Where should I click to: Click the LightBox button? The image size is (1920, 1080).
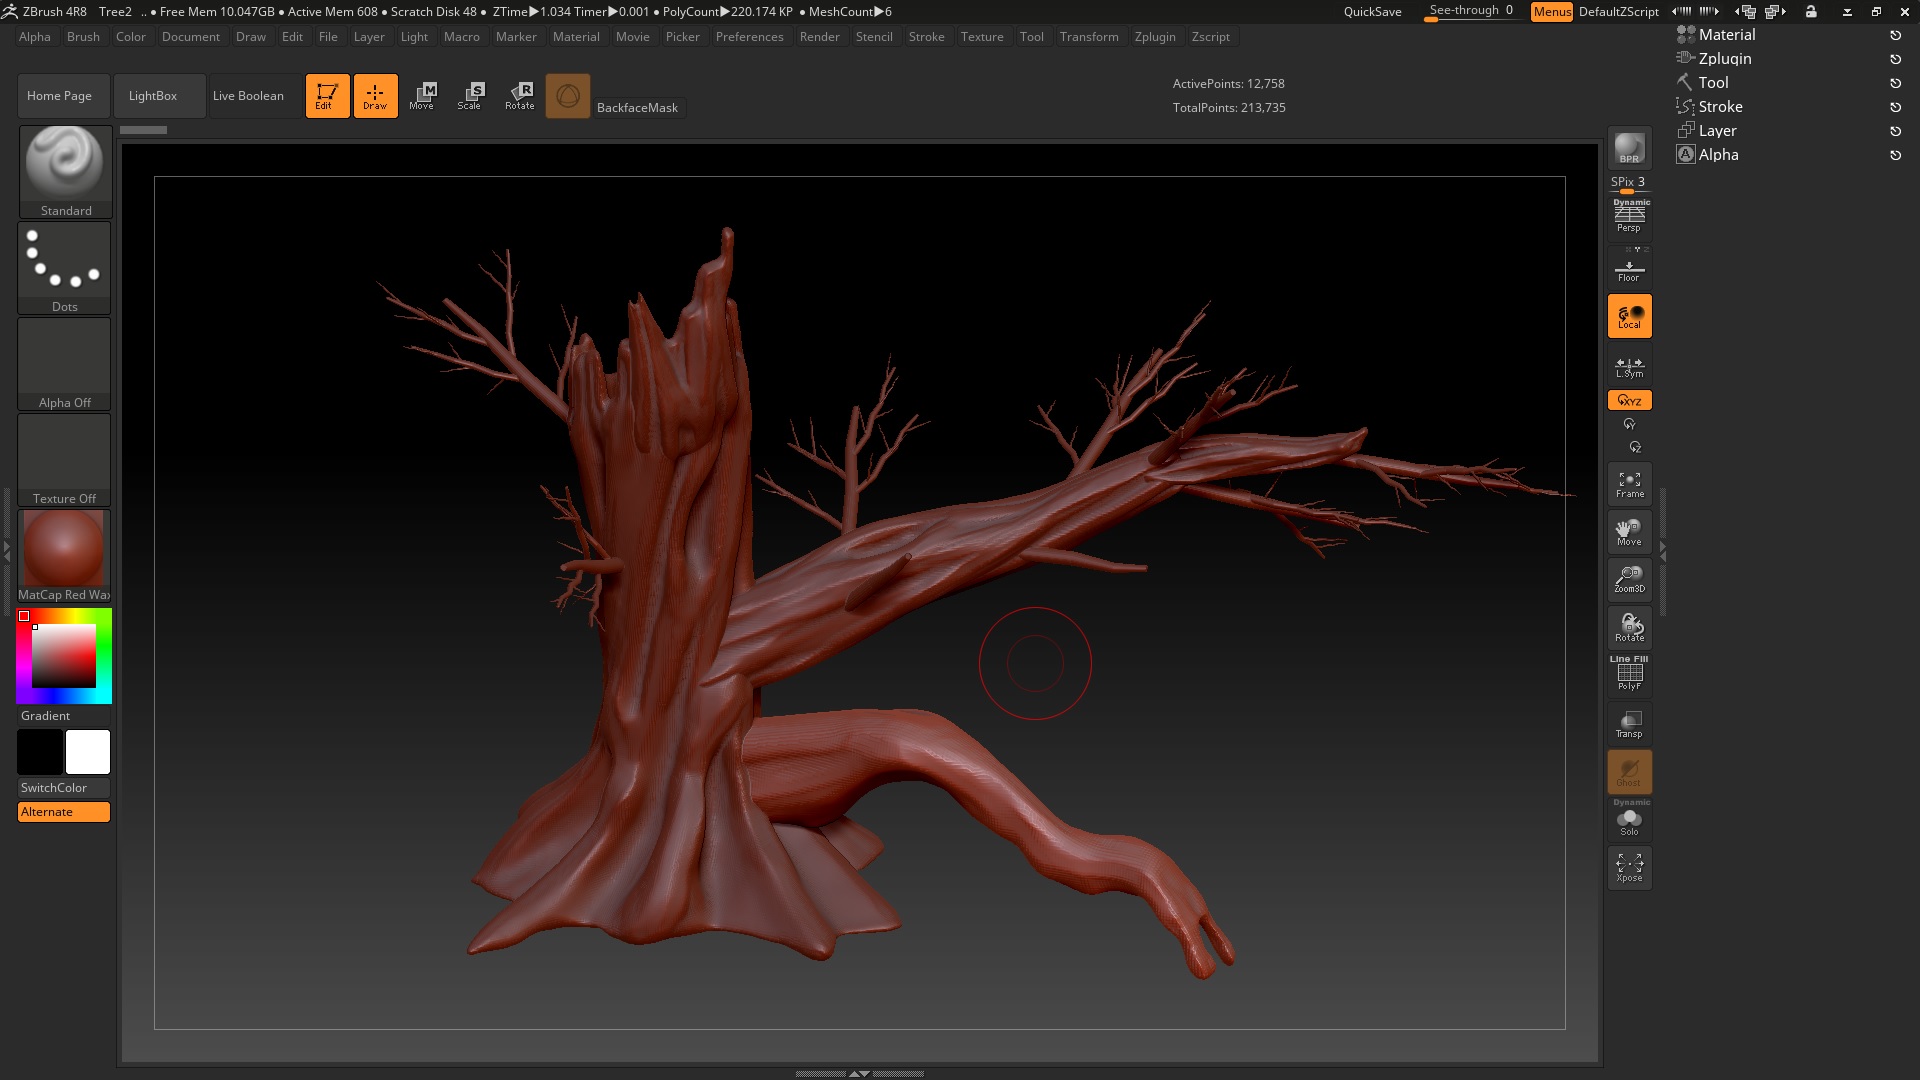coord(153,96)
